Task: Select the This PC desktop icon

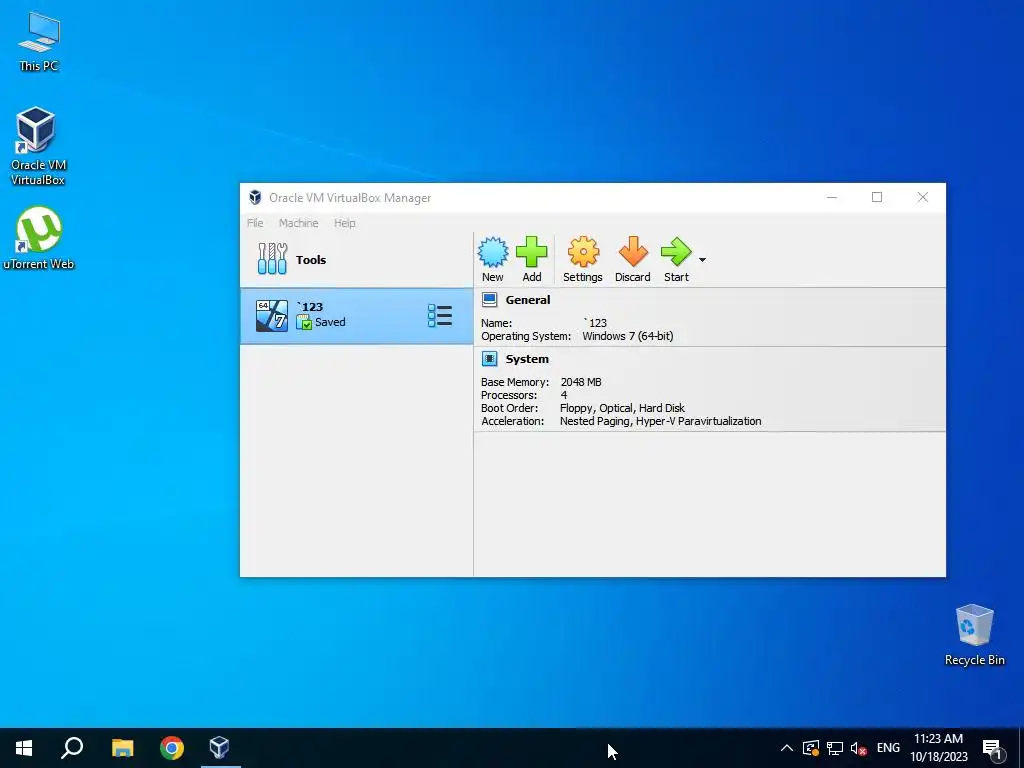Action: tap(39, 42)
